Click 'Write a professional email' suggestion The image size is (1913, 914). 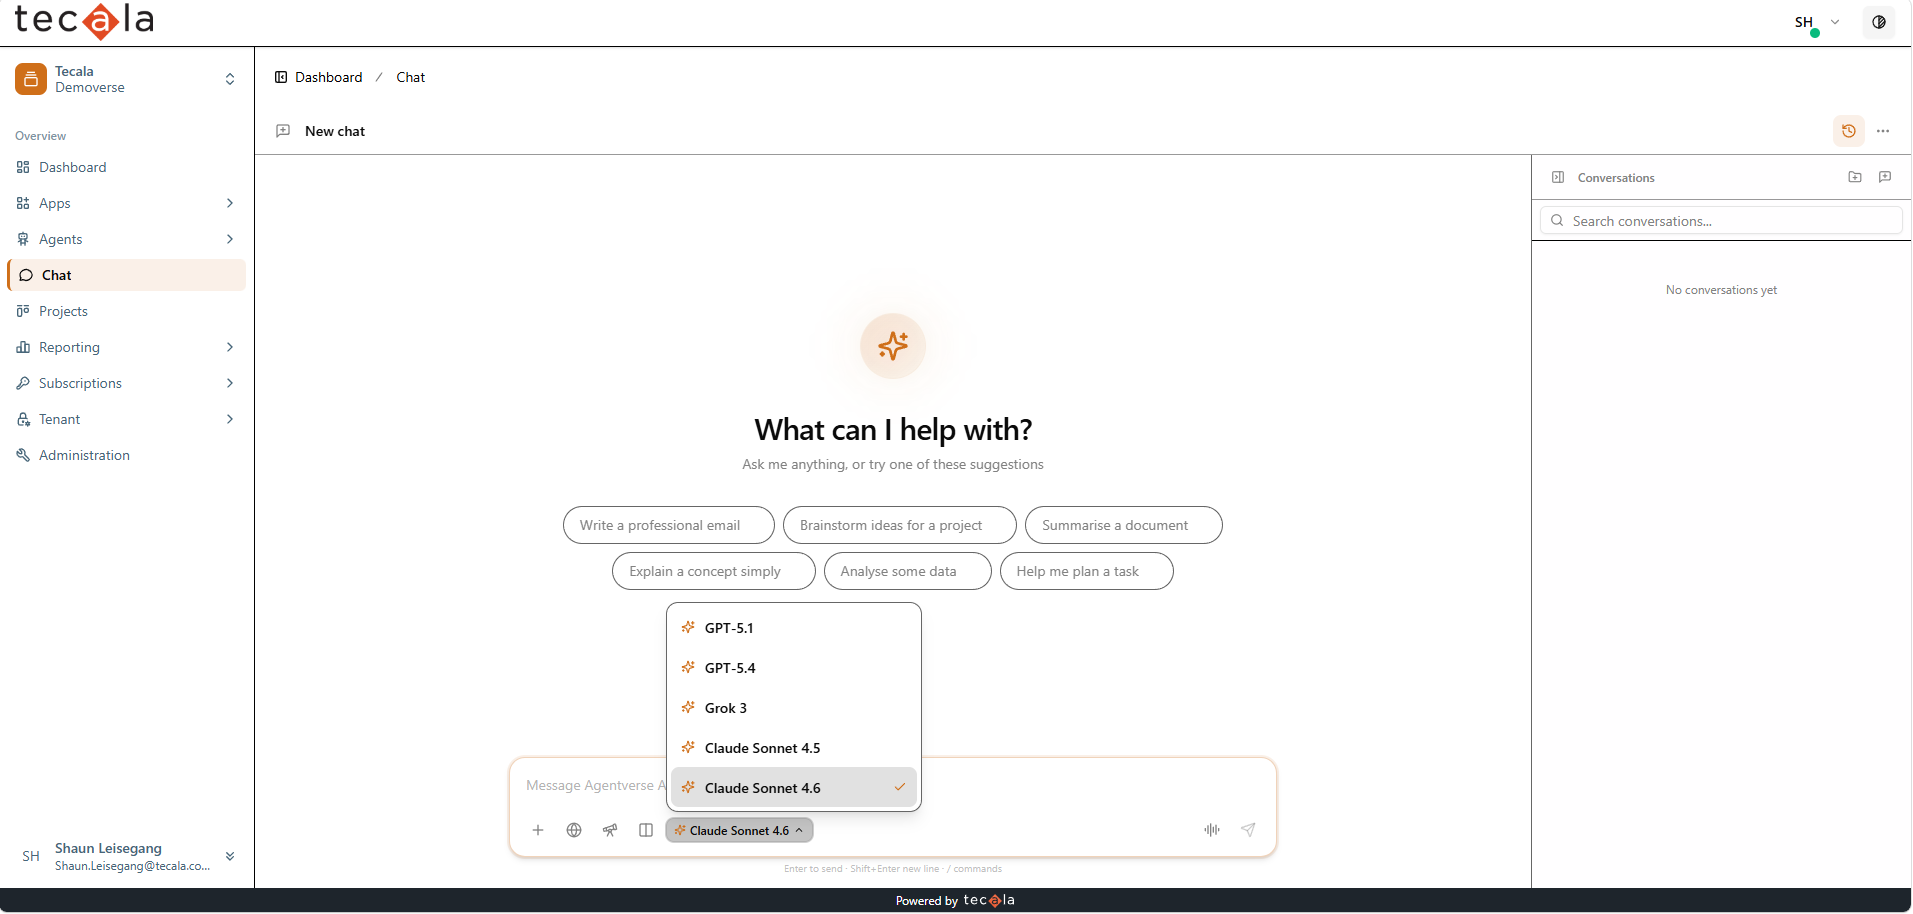pyautogui.click(x=669, y=525)
